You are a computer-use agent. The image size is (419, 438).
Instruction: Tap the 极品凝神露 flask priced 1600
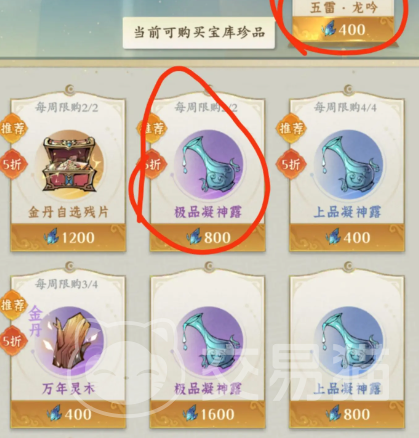(x=208, y=342)
